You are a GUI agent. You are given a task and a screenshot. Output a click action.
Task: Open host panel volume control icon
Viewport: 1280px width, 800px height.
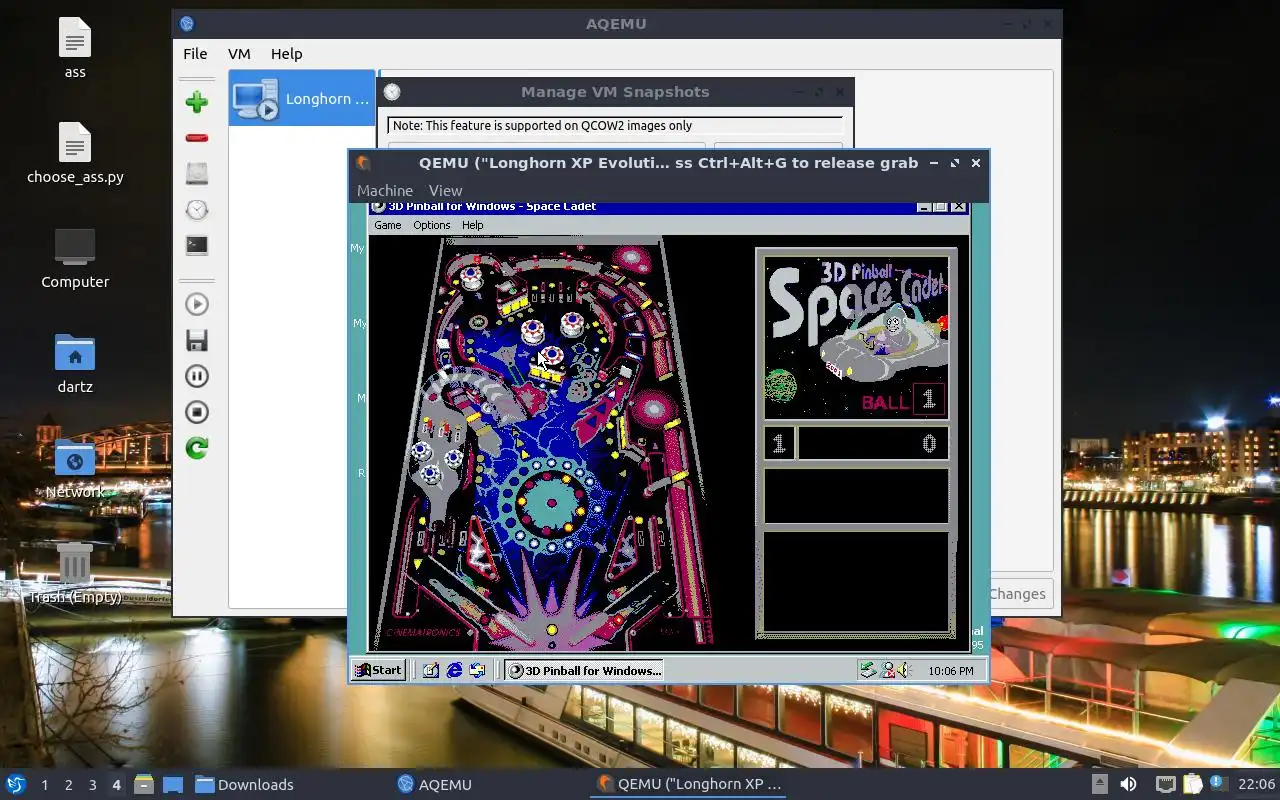coord(1128,784)
